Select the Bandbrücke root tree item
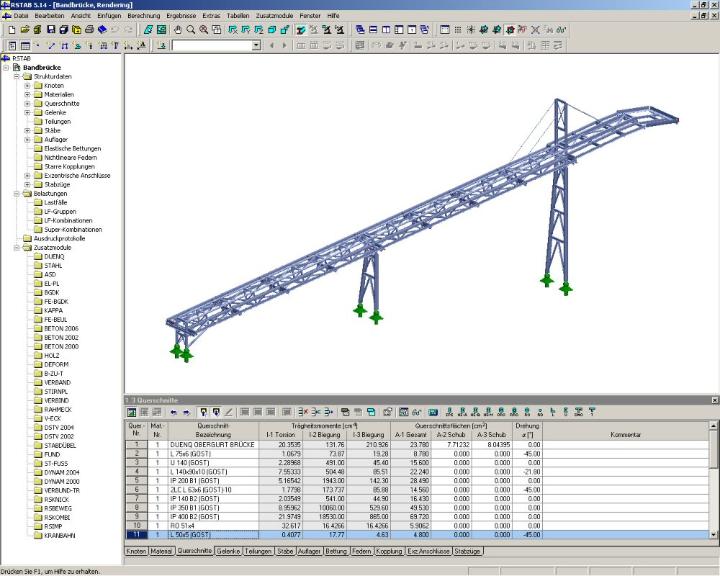The width and height of the screenshot is (720, 576). tap(42, 68)
